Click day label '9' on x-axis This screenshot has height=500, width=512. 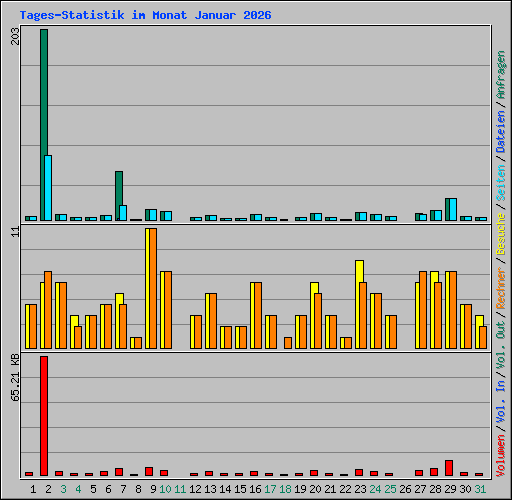click(x=153, y=489)
